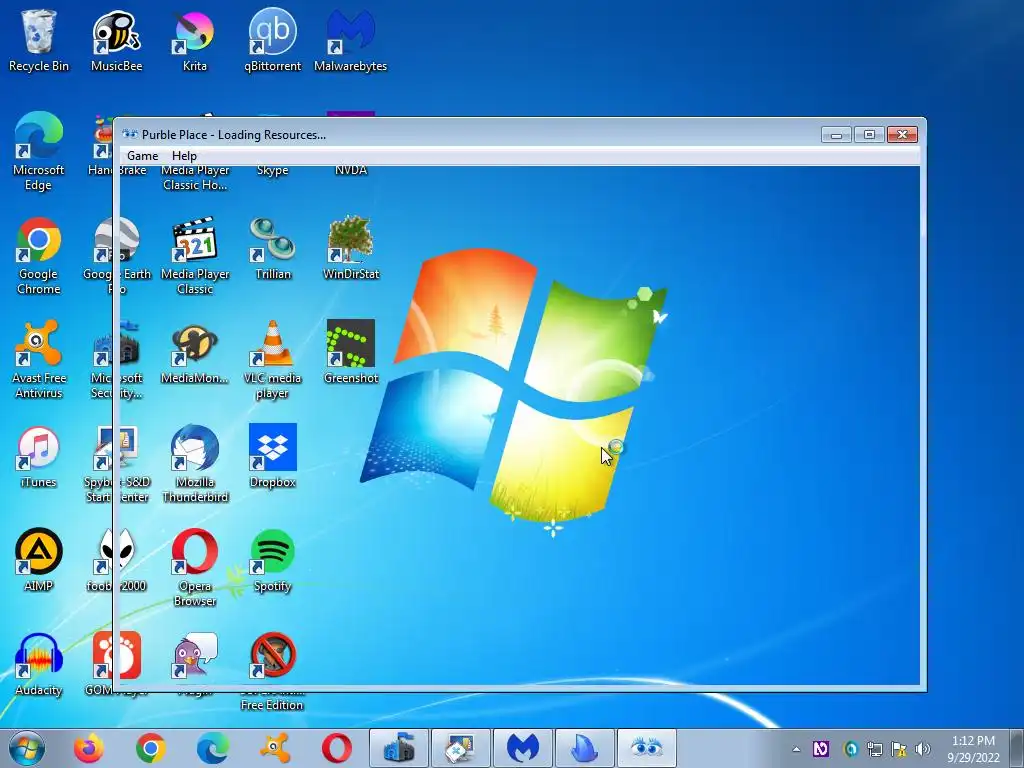Show hidden system tray icons
Screen dimensions: 1024x768
click(796, 749)
